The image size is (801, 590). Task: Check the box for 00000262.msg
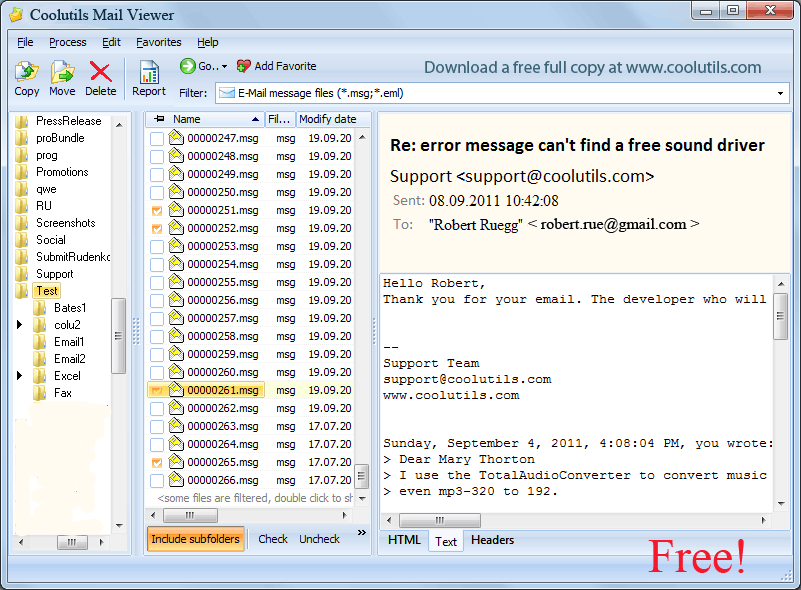157,409
